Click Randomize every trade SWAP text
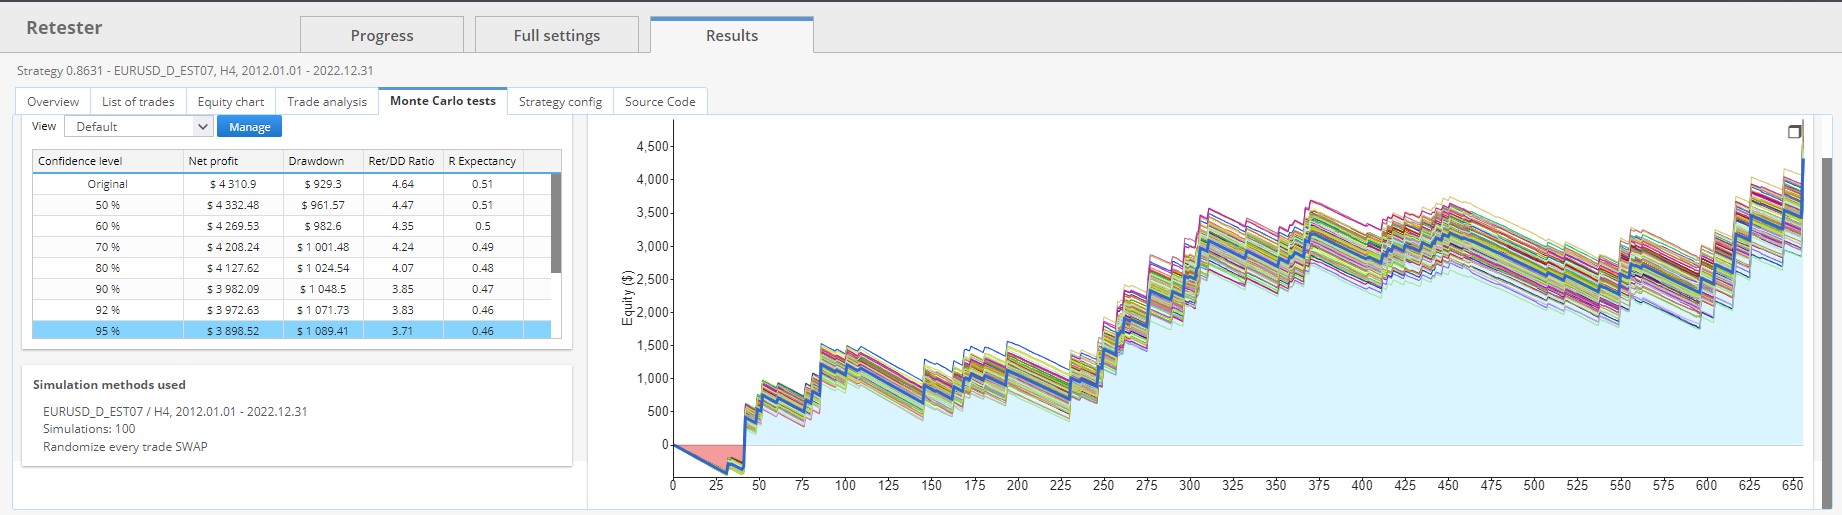Viewport: 1842px width, 515px height. [x=125, y=447]
